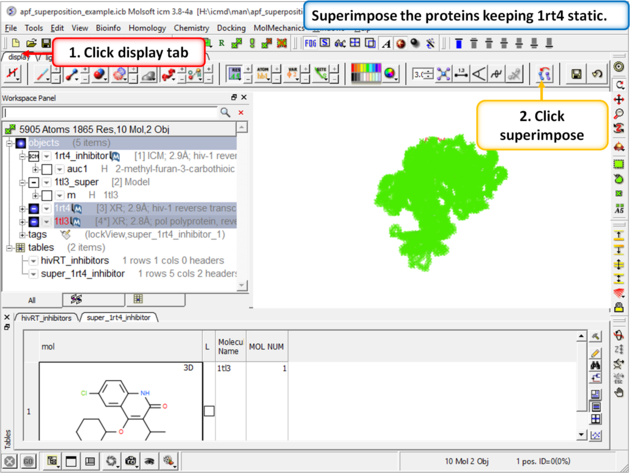Collapse the objects tree node
Image resolution: width=630 pixels, height=473 pixels.
[9, 143]
